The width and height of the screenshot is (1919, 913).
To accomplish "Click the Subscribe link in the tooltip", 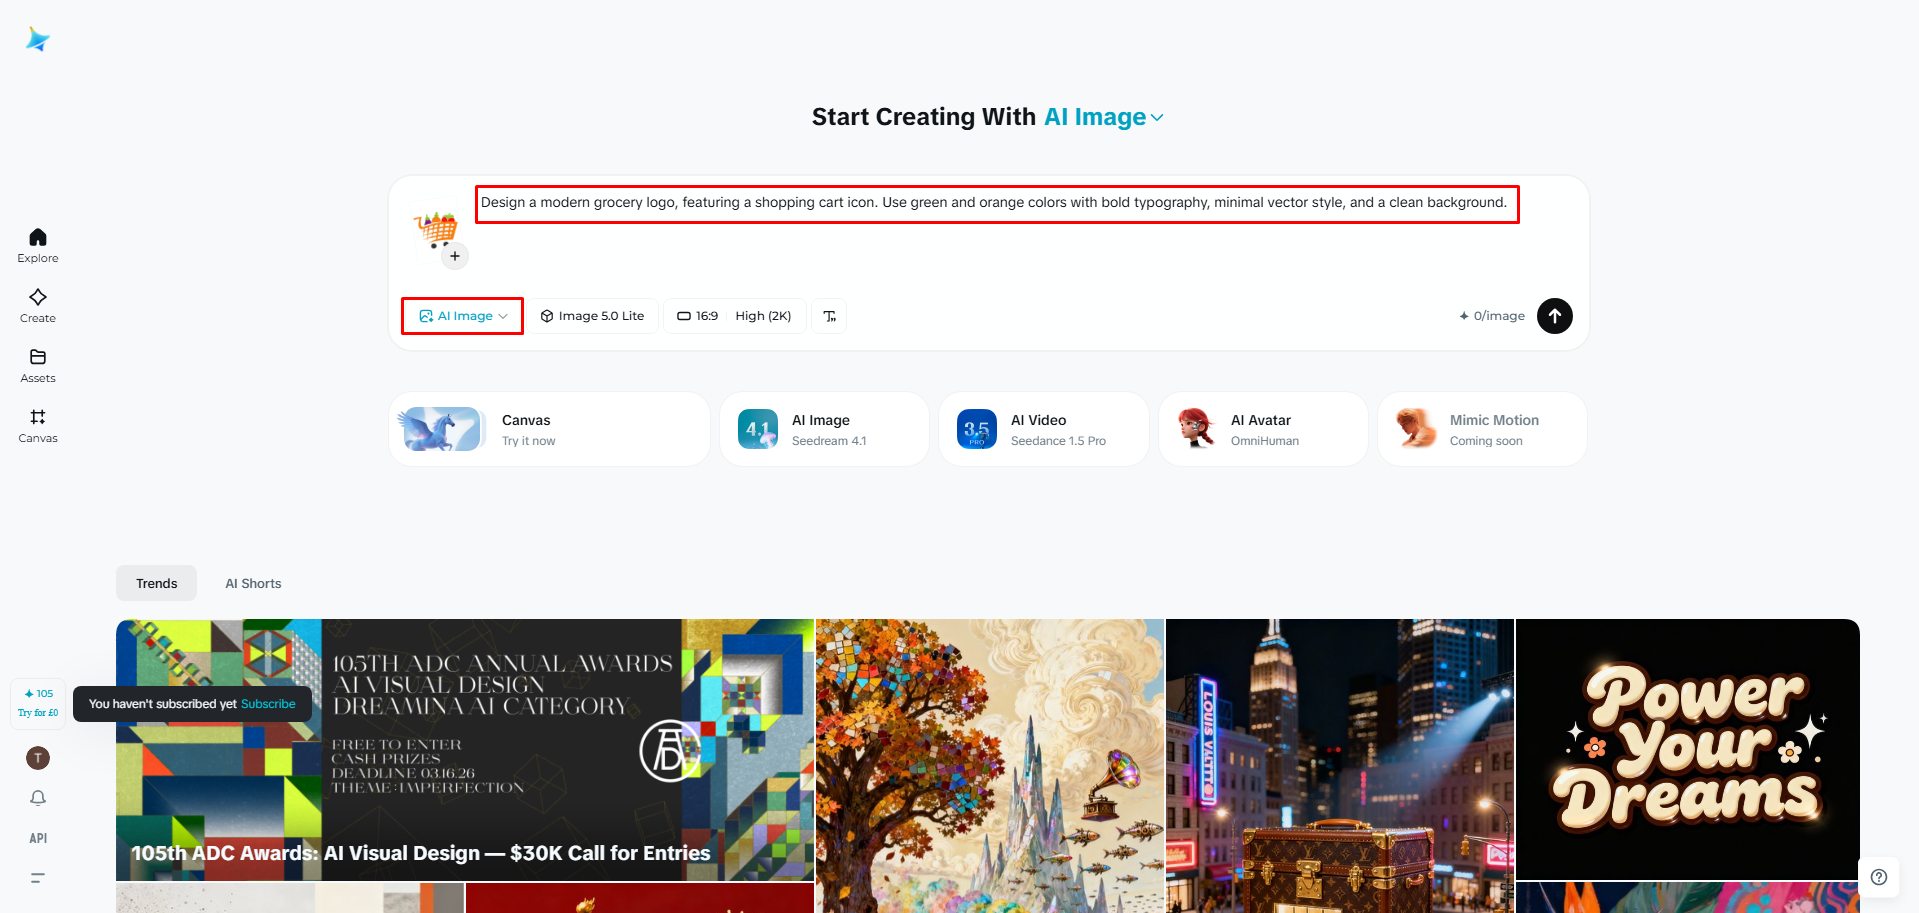I will coord(267,704).
